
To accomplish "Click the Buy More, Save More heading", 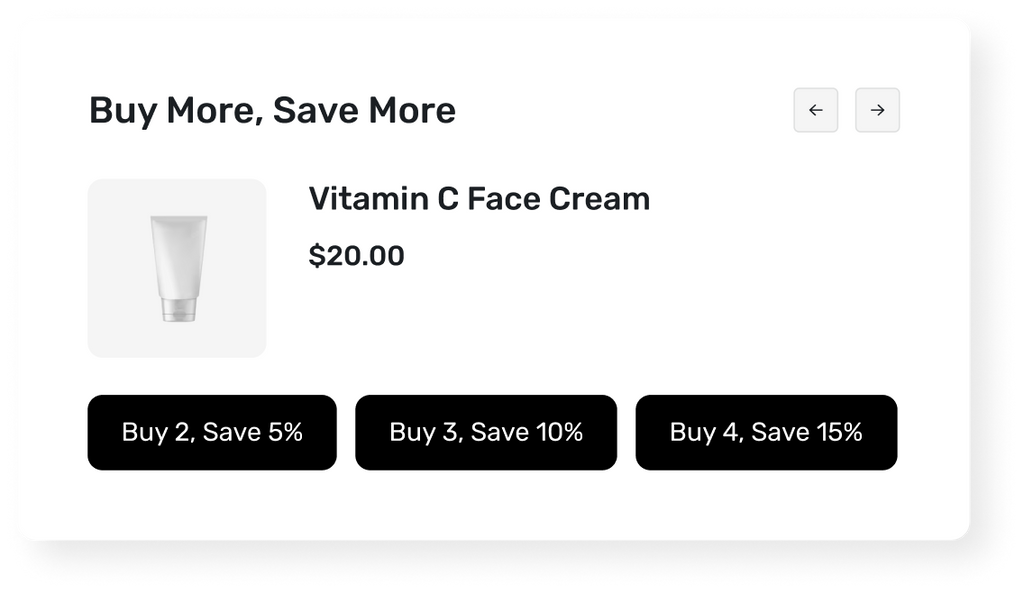I will tap(272, 110).
